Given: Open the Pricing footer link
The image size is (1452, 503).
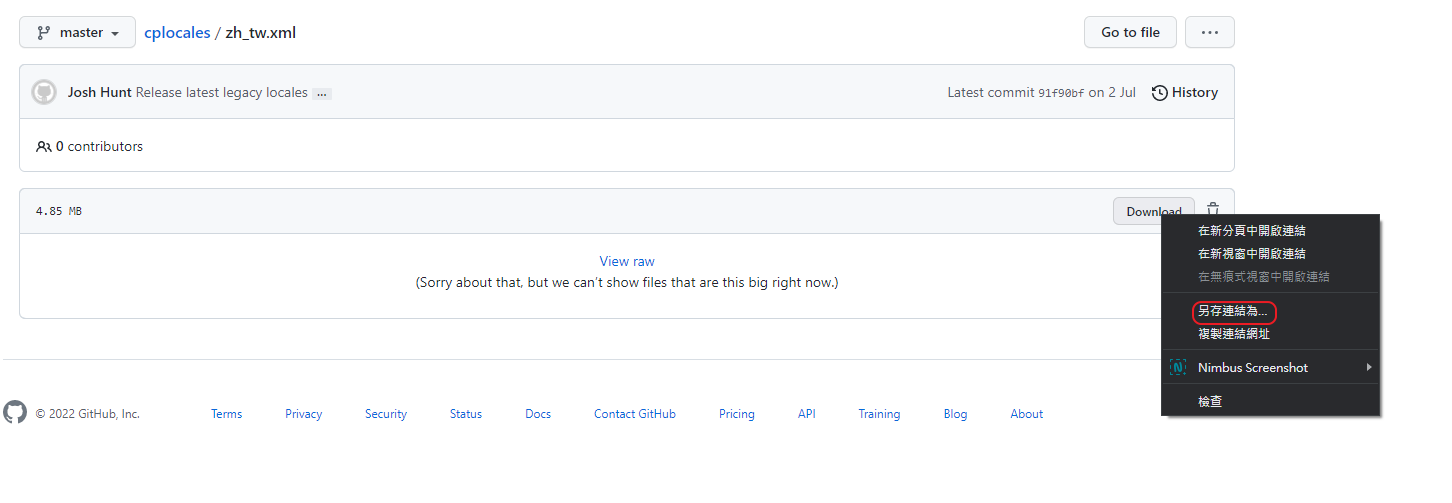Looking at the screenshot, I should (x=737, y=414).
